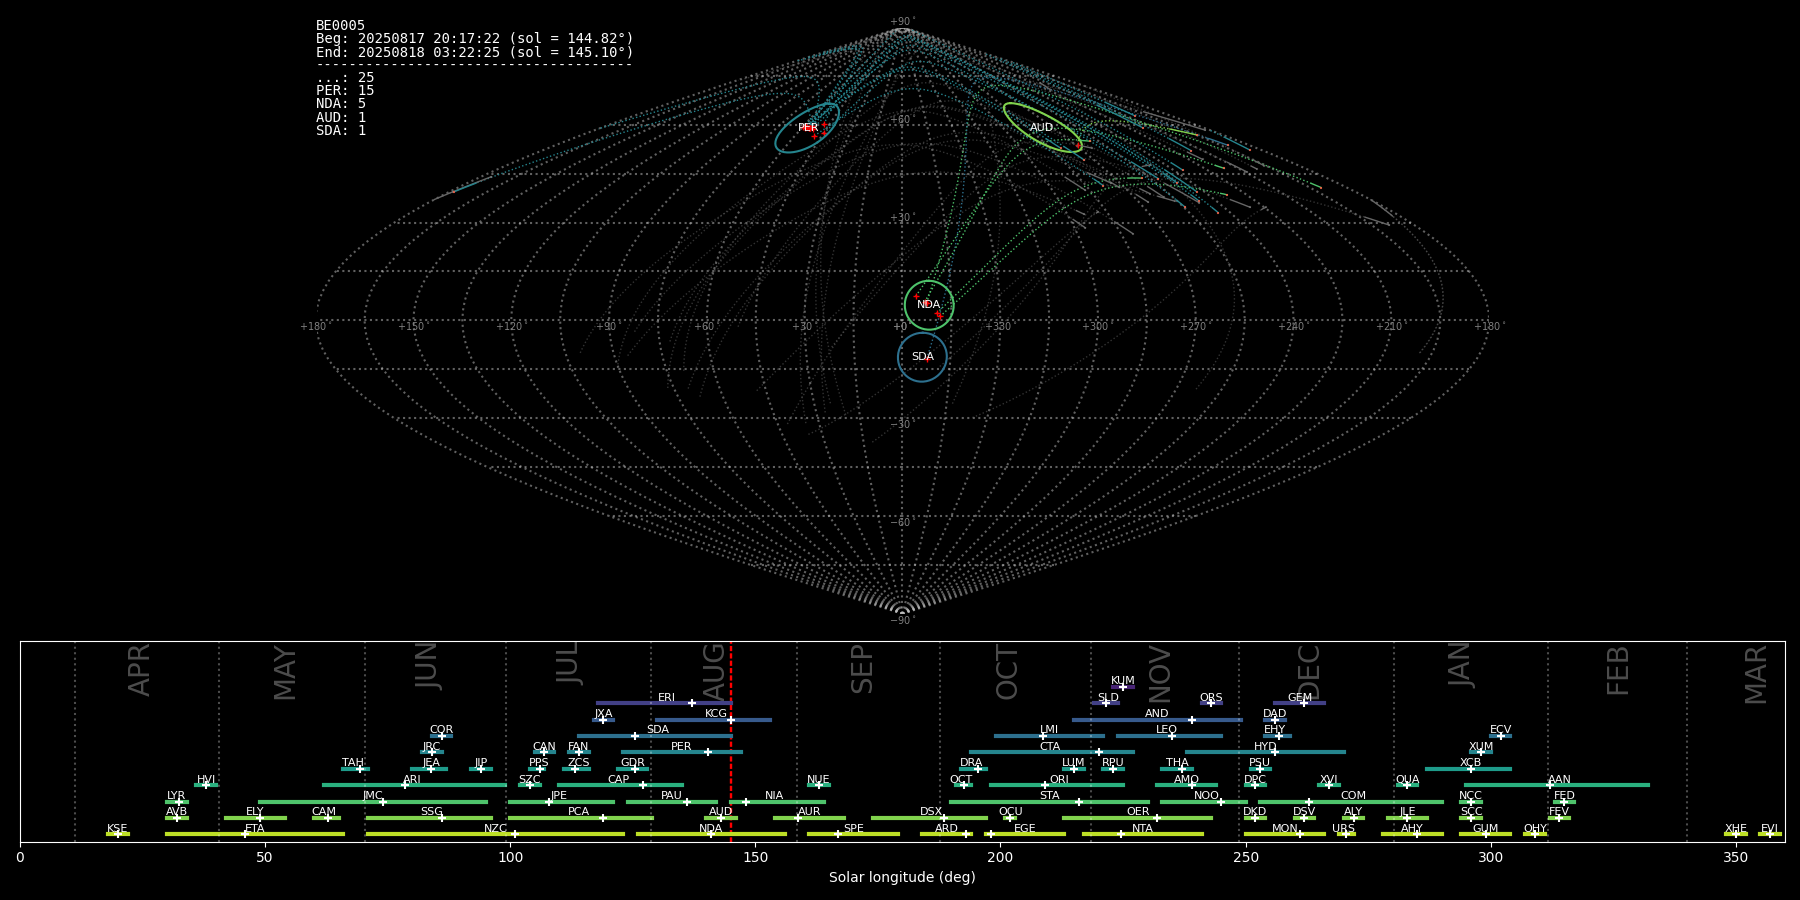Viewport: 1800px width, 900px height.
Task: Click the LYR shower label
Action: (x=176, y=796)
